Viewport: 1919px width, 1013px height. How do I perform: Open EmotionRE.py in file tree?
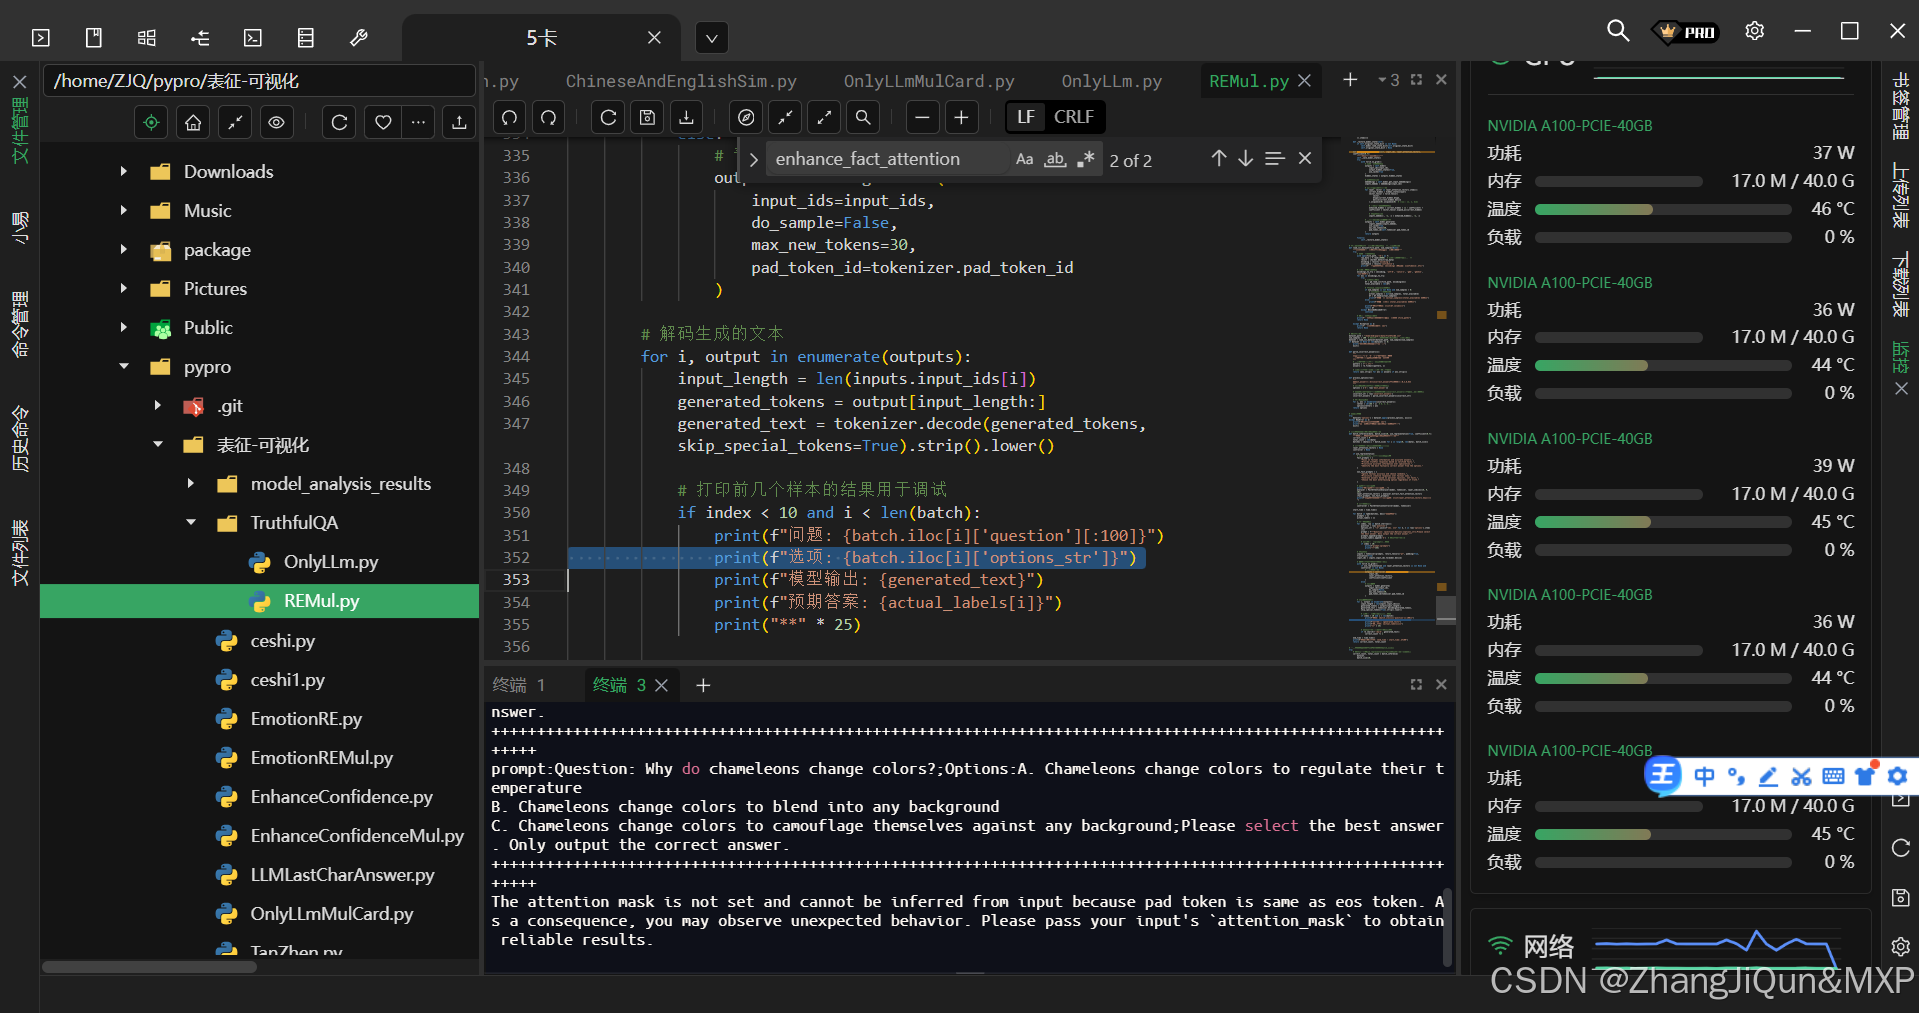[x=306, y=719]
